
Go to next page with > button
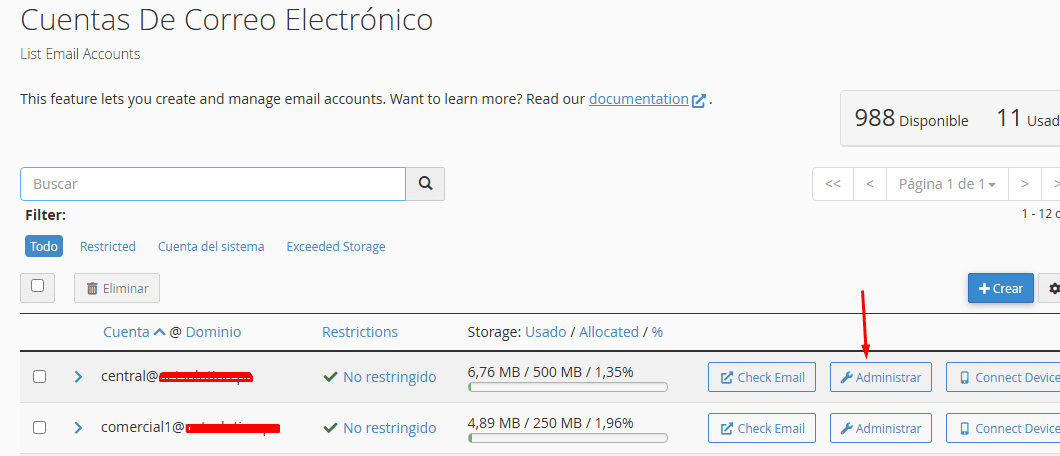tap(1024, 184)
